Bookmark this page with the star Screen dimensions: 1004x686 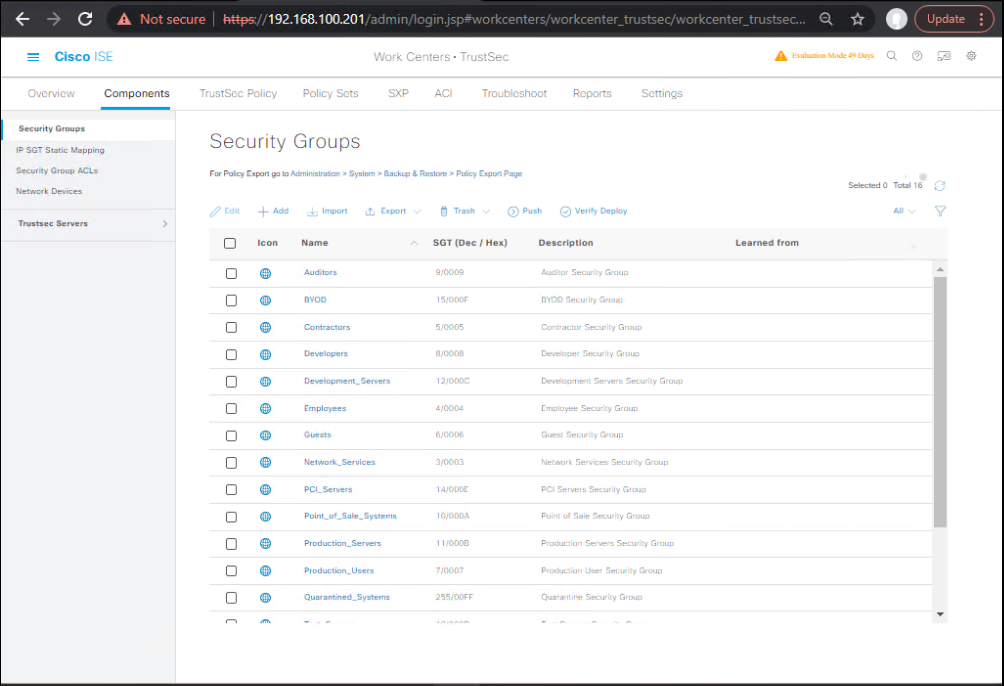tap(857, 19)
